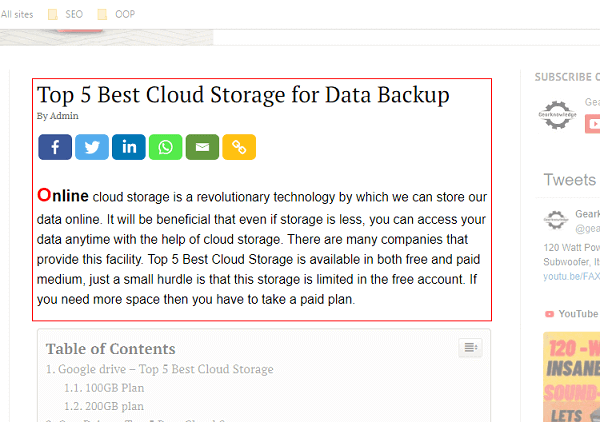The image size is (600, 422).
Task: Jump to Google drive section in contents
Action: tap(160, 369)
